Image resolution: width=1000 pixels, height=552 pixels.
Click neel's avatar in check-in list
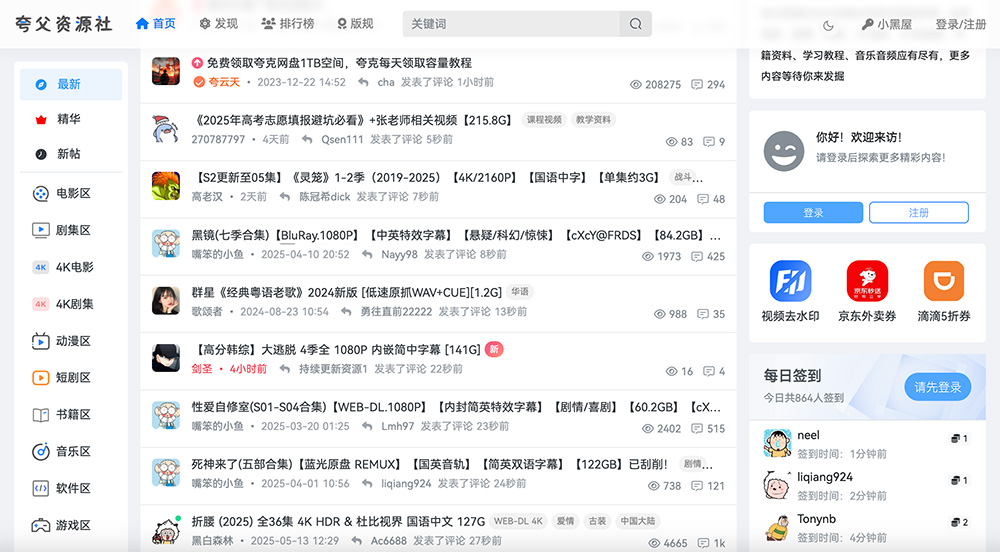(777, 444)
